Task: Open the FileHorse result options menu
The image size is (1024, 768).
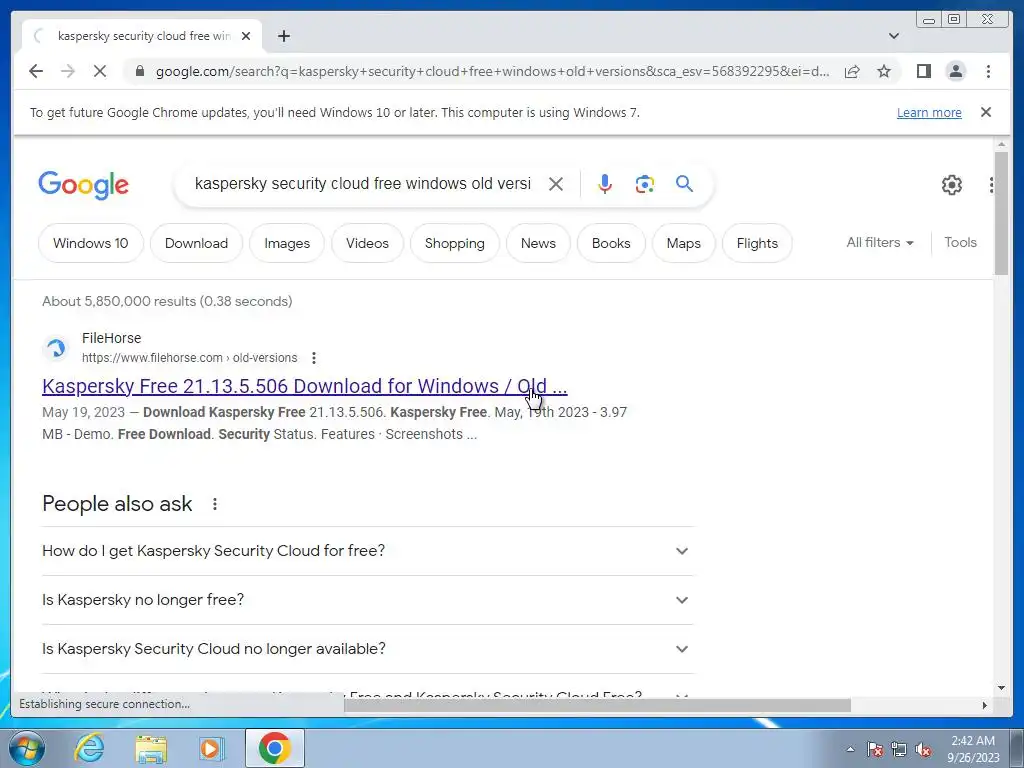Action: point(314,358)
